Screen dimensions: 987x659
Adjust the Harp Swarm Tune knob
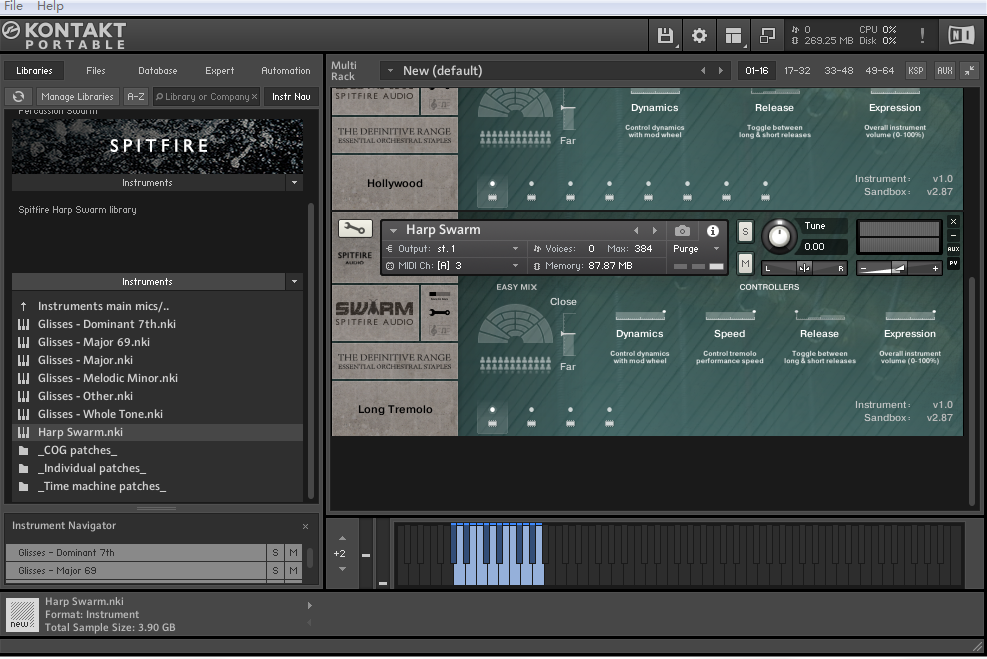click(779, 236)
